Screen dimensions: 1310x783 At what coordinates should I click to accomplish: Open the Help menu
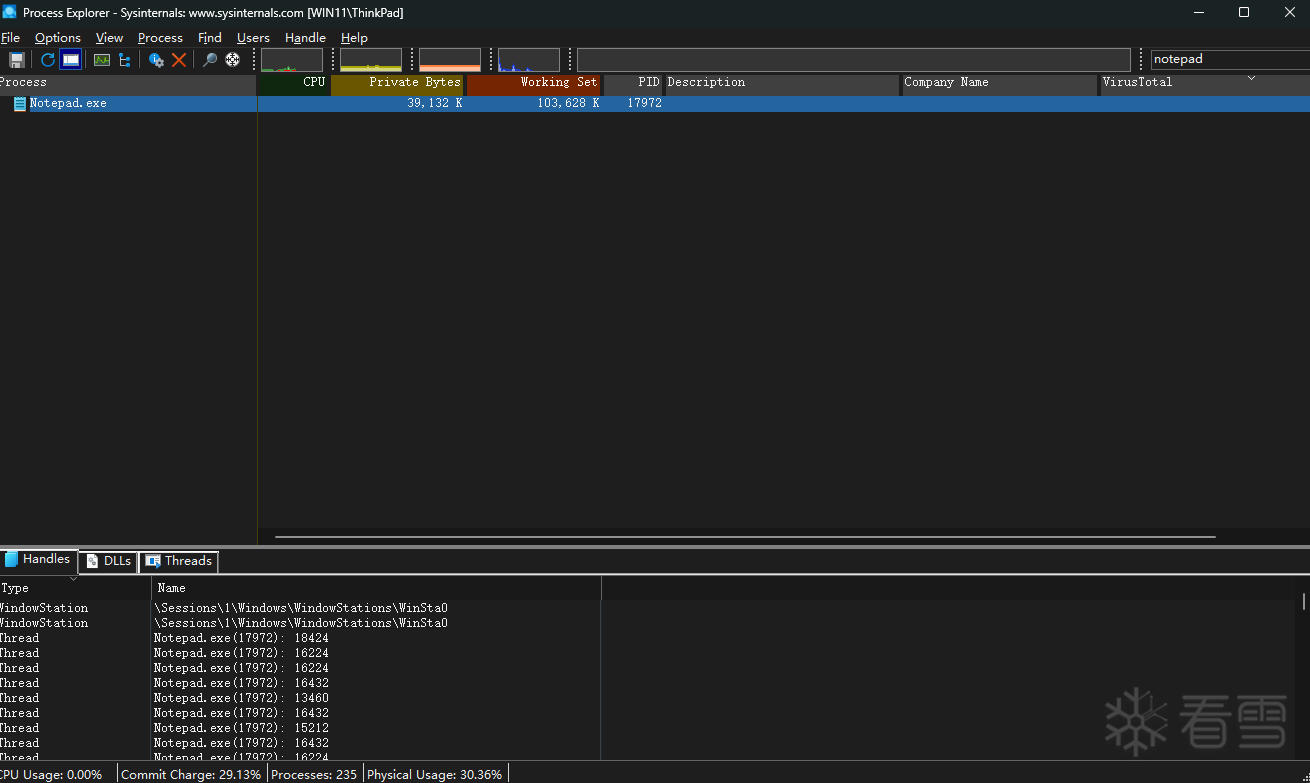[x=354, y=38]
